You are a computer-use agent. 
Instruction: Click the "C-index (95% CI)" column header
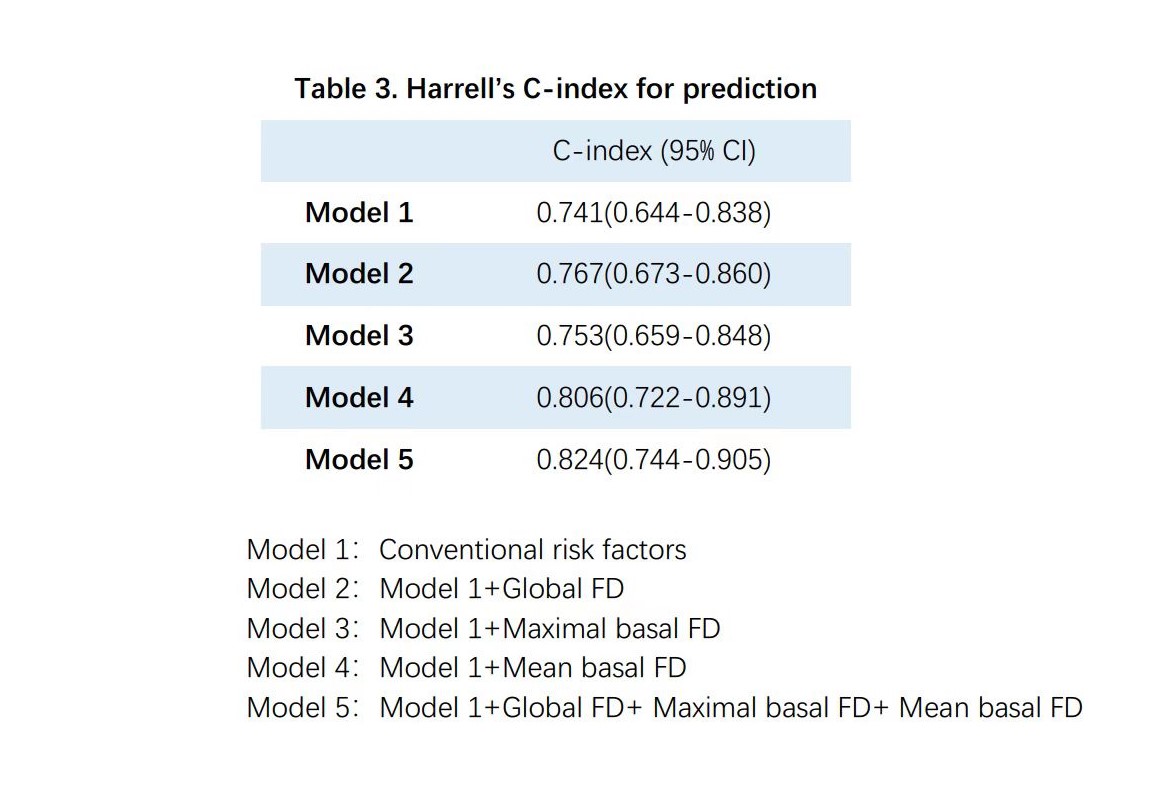click(654, 151)
